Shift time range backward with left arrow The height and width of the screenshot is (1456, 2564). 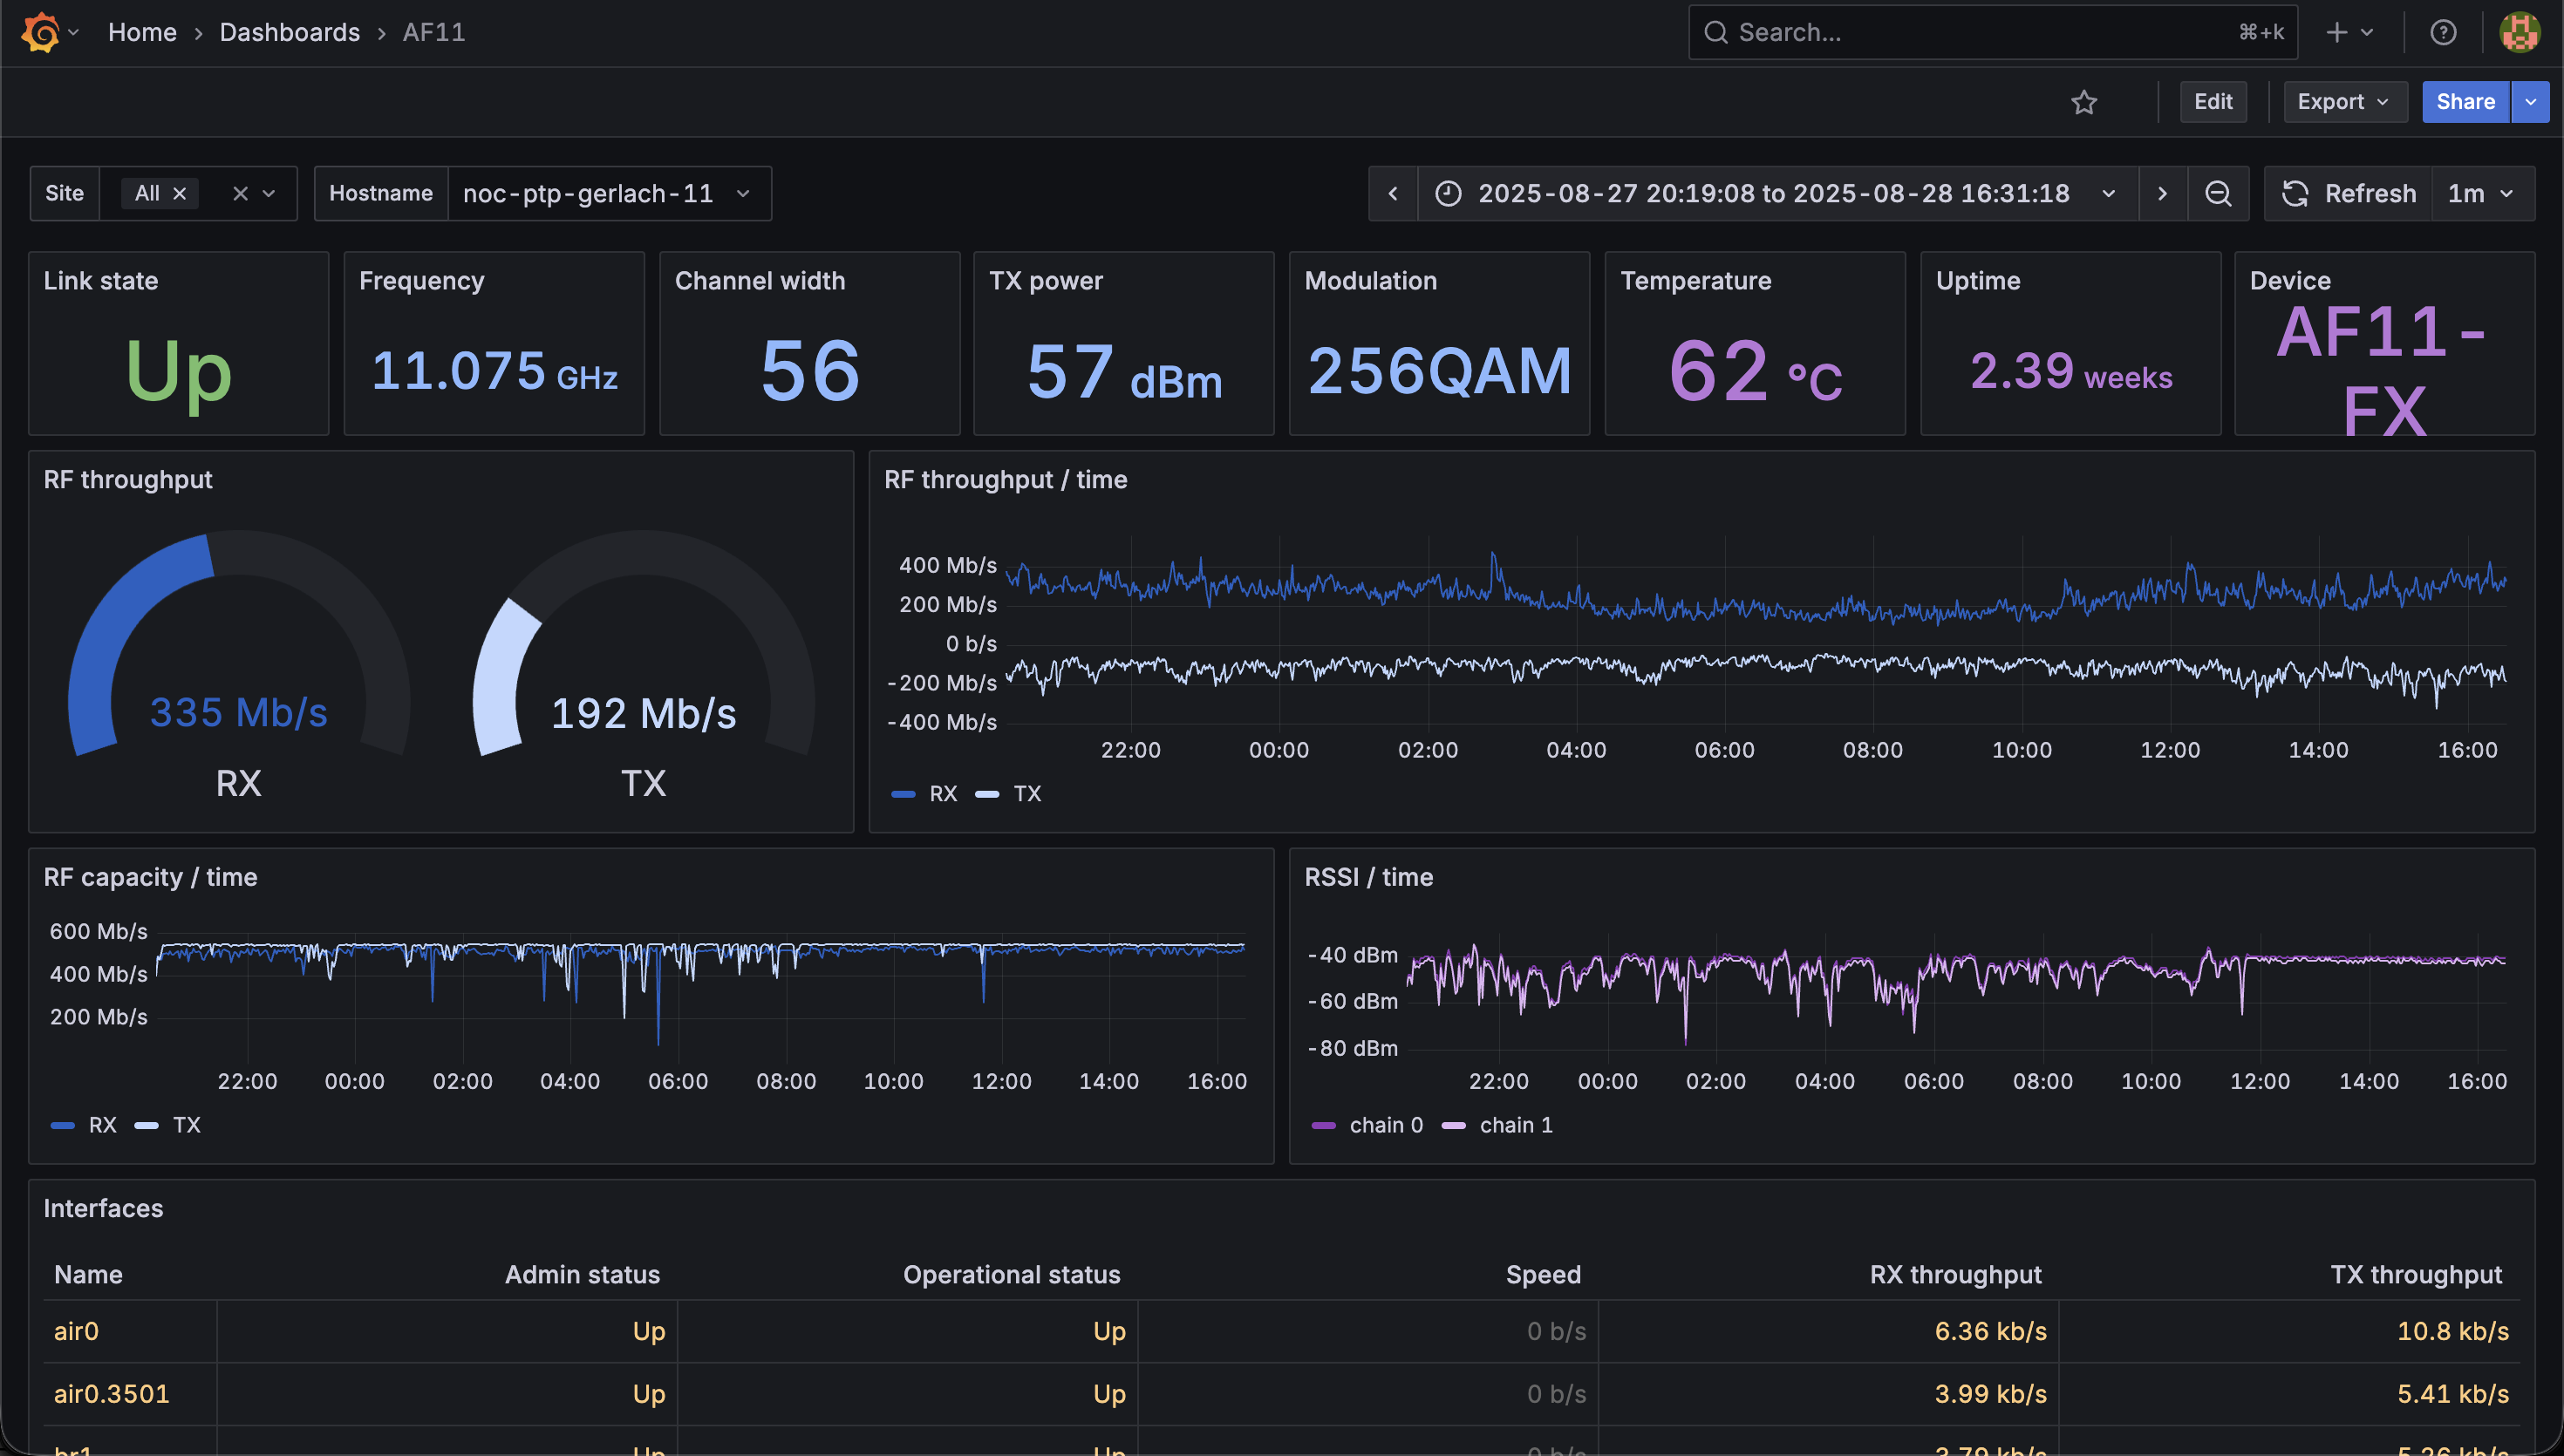pos(1393,193)
